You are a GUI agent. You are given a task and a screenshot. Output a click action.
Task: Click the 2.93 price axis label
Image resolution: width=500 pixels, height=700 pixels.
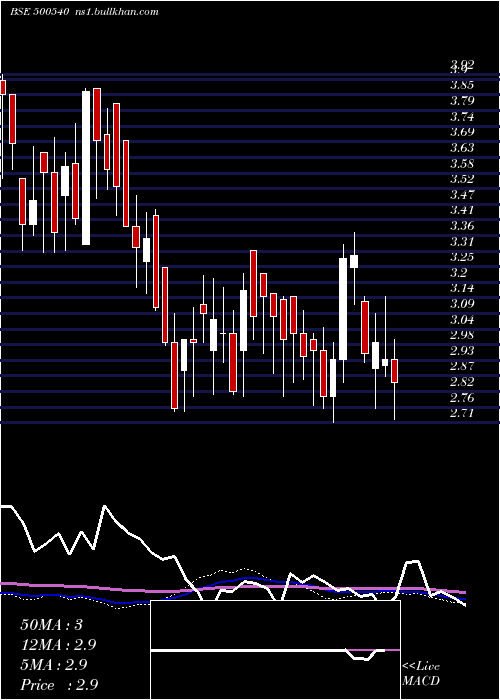tap(462, 351)
